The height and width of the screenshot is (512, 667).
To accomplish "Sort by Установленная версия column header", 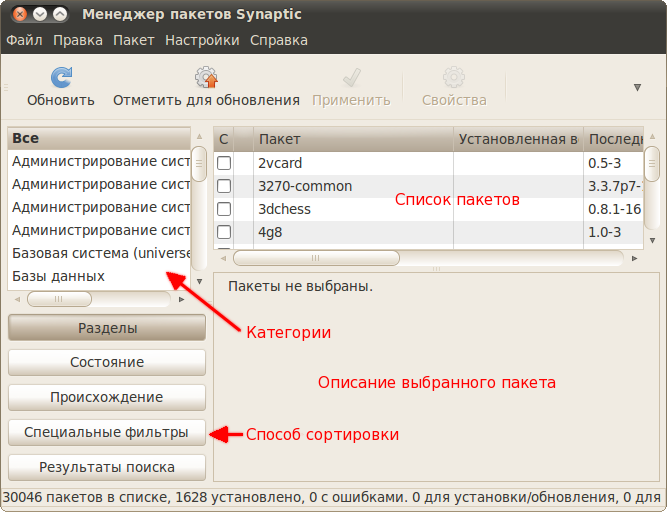I will click(518, 139).
